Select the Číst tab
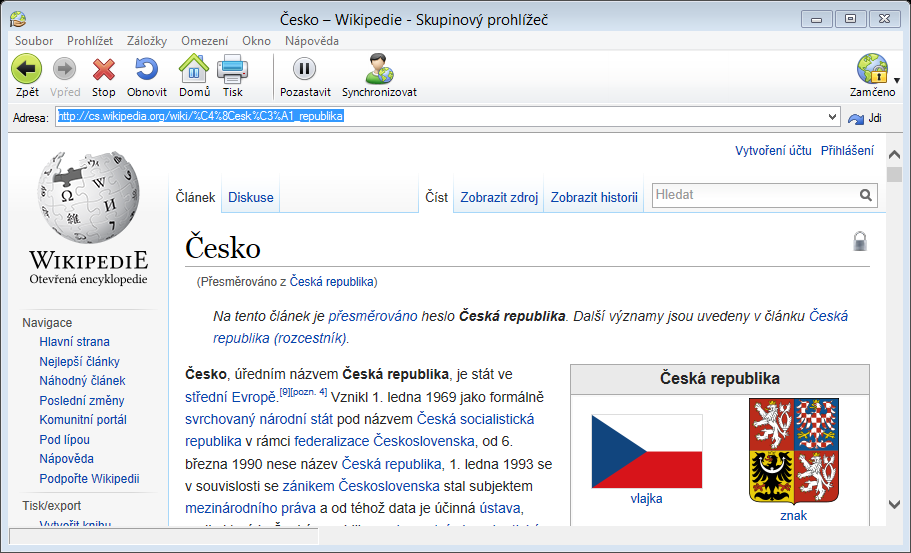Image resolution: width=911 pixels, height=553 pixels. pyautogui.click(x=436, y=198)
